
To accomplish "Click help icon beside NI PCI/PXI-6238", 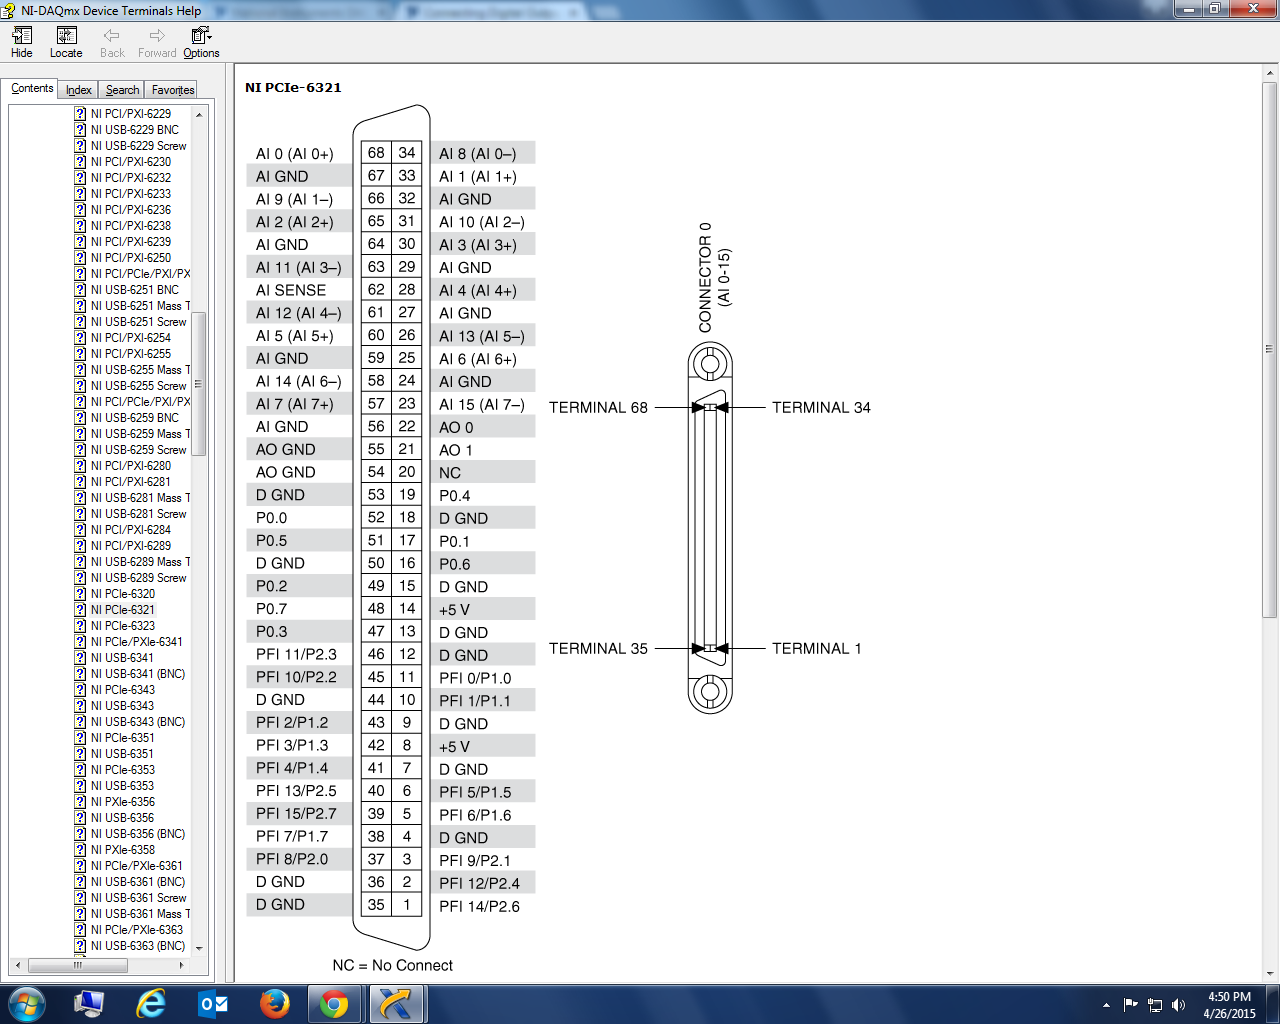I will 80,226.
